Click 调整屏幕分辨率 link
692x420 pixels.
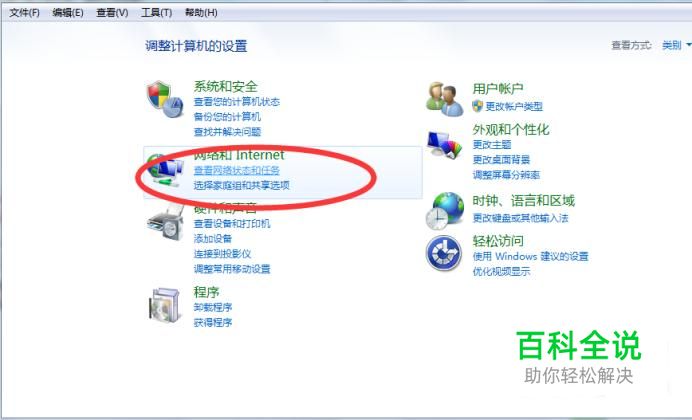click(x=506, y=175)
